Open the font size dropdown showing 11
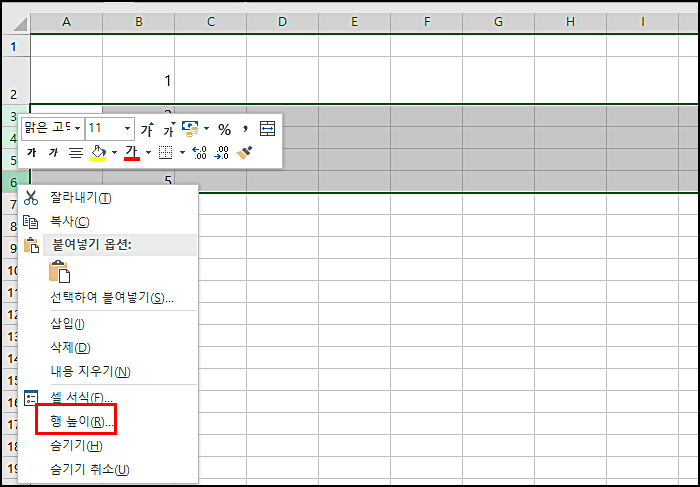The height and width of the screenshot is (487, 700). (127, 129)
